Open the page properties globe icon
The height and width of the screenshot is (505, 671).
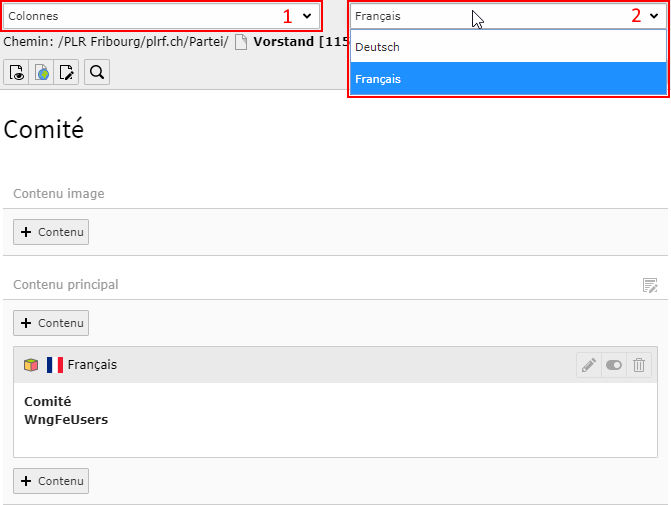pyautogui.click(x=42, y=72)
